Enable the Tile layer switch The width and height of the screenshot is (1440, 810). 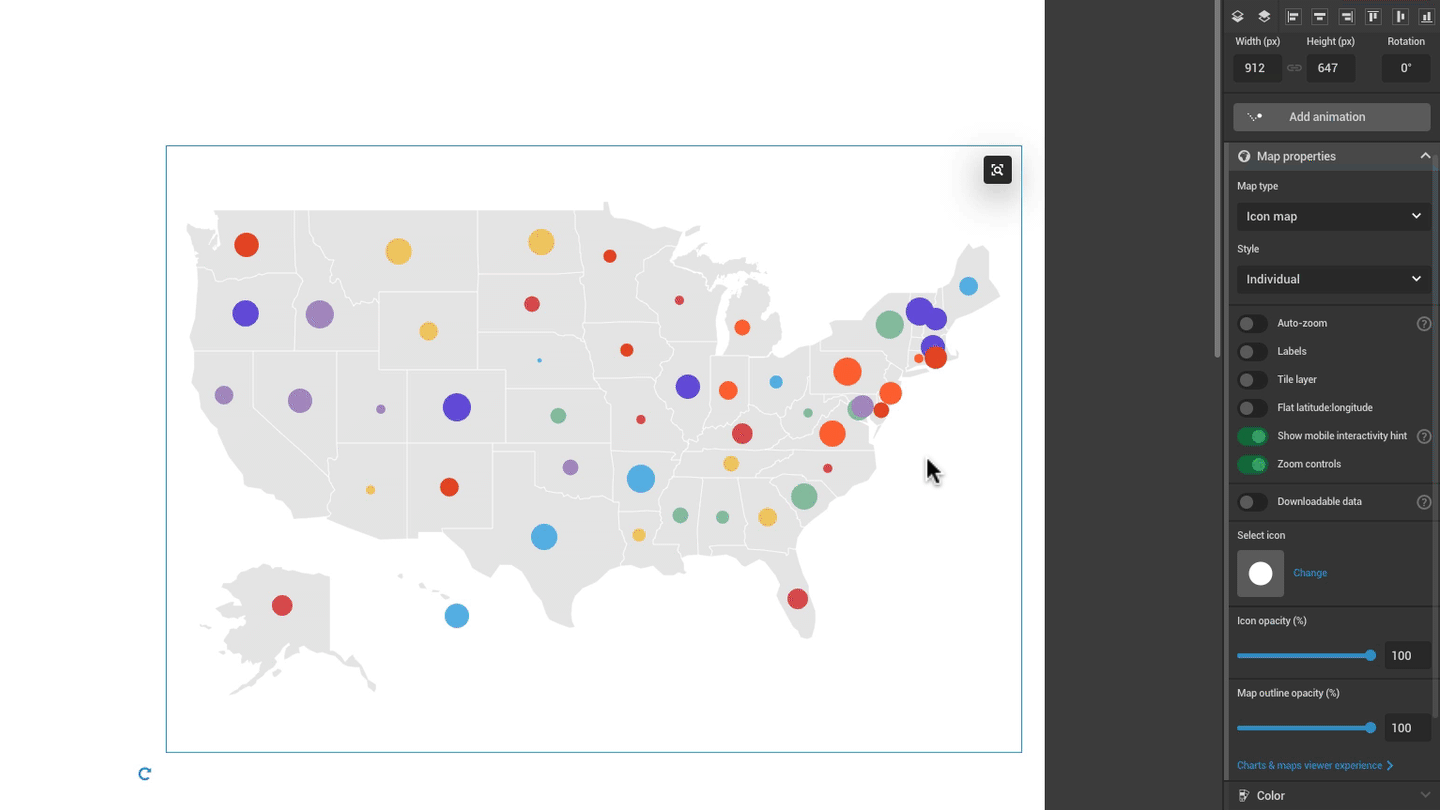point(1252,380)
